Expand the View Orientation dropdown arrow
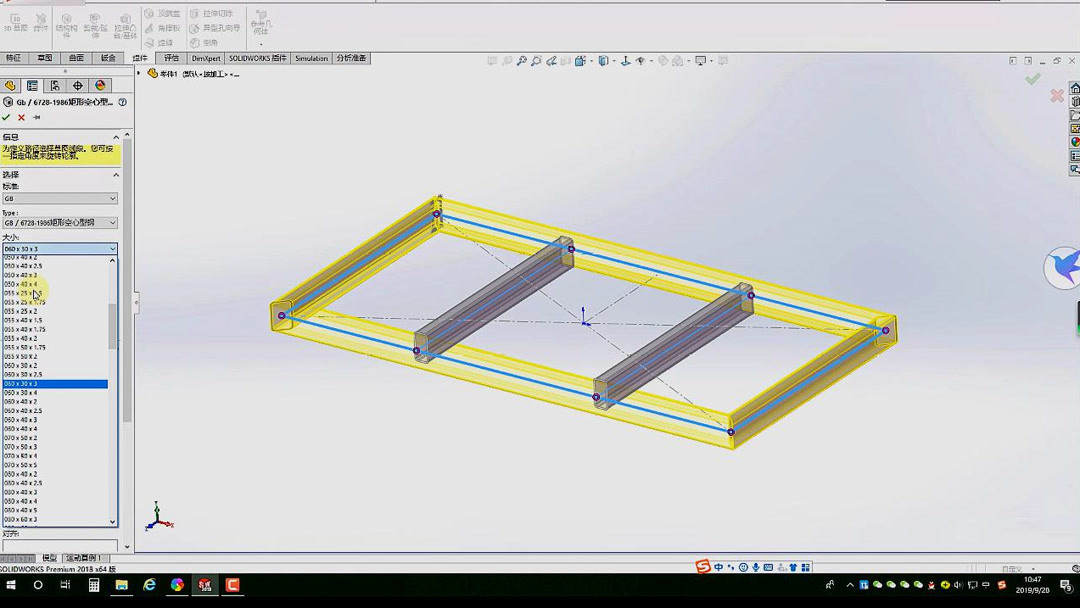 pos(614,59)
